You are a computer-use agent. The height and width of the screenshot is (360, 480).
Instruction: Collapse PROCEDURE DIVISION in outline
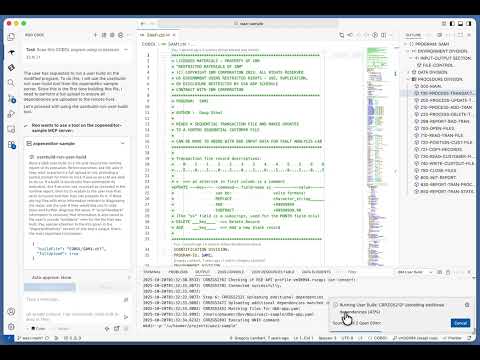408,79
